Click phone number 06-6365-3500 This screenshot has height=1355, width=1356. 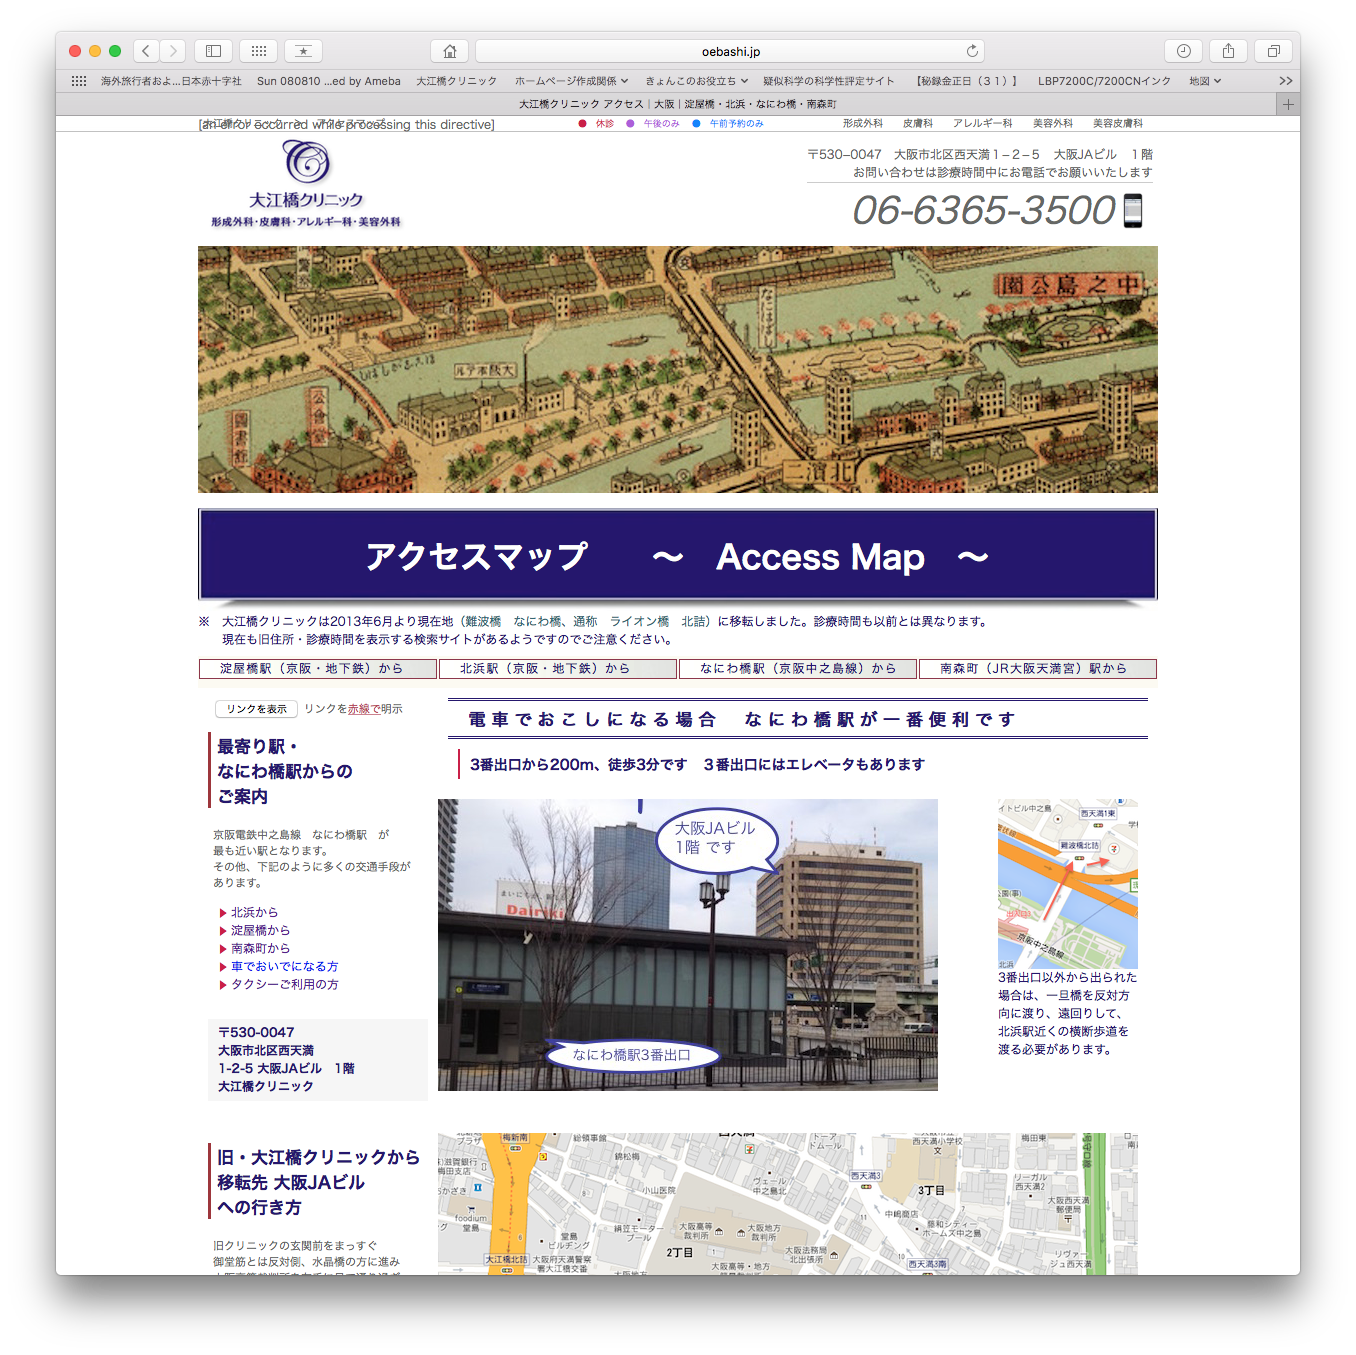click(984, 210)
